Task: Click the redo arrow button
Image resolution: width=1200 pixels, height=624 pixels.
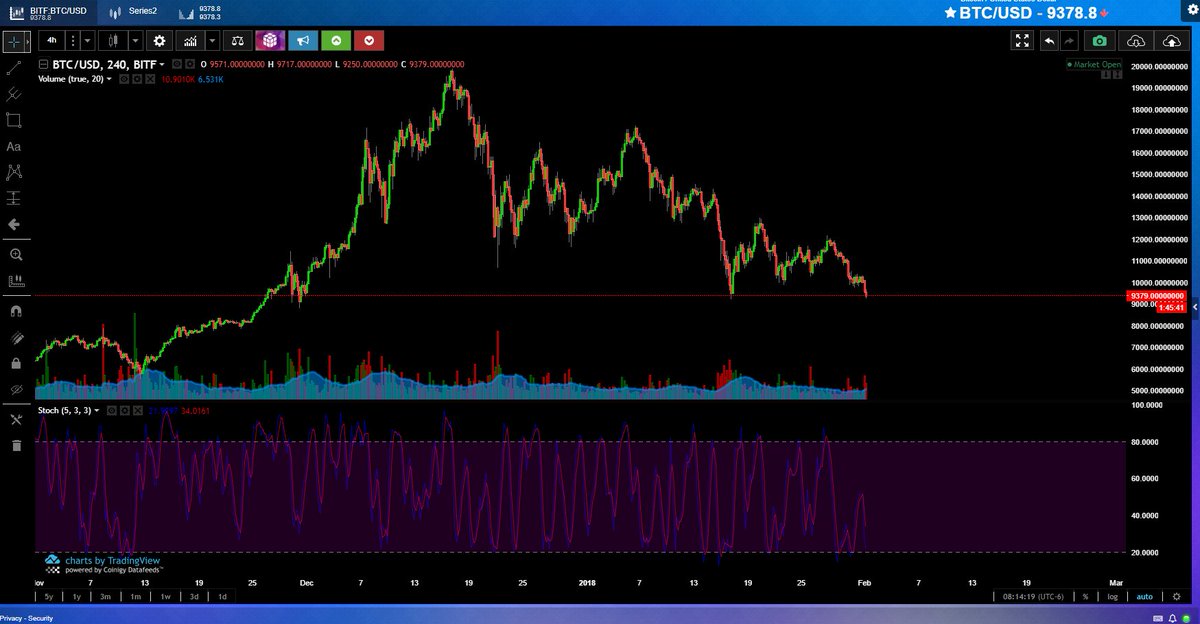Action: point(1068,41)
